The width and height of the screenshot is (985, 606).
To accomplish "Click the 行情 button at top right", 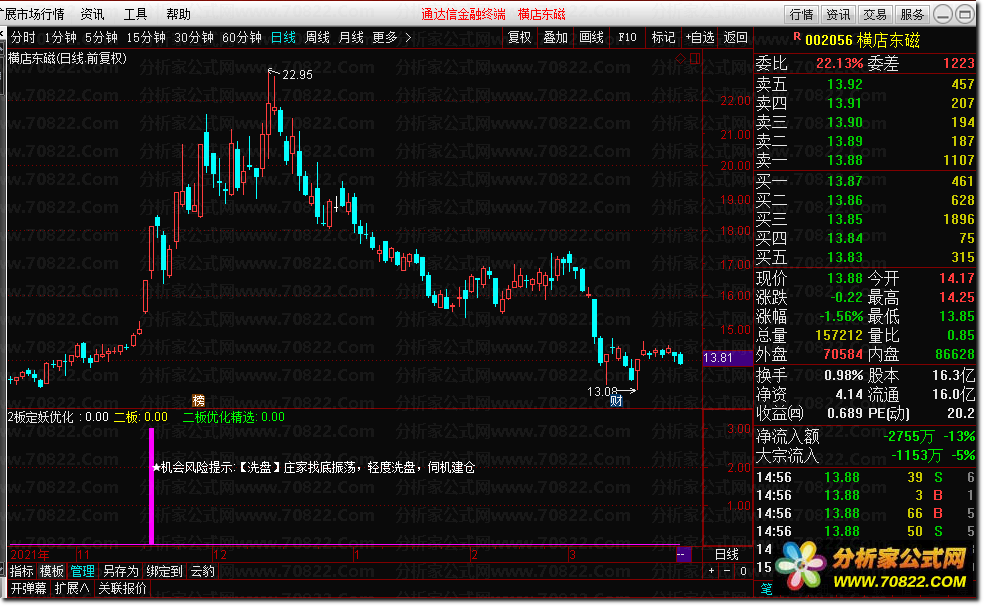I will (x=802, y=14).
